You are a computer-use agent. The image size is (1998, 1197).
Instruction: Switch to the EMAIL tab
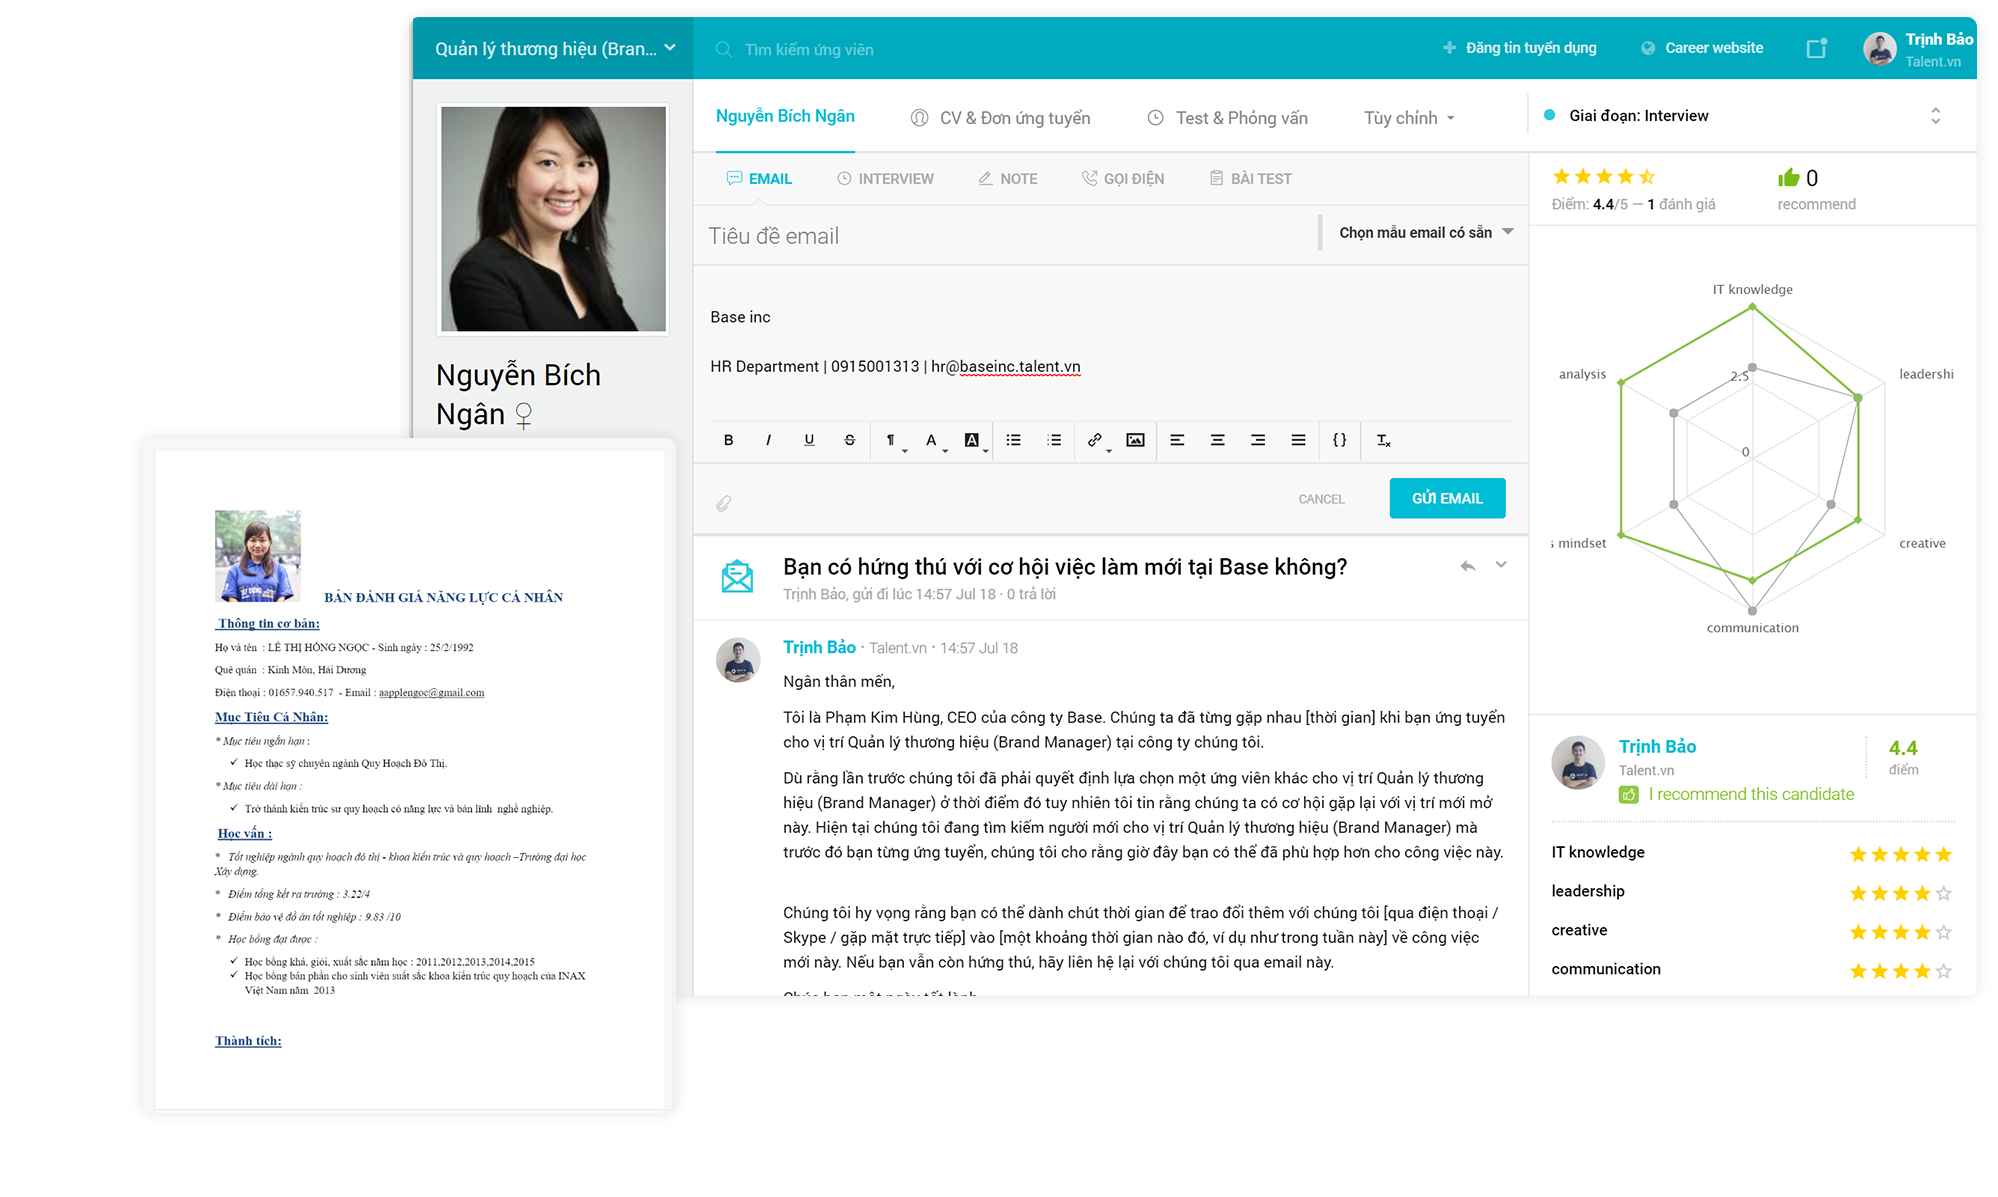tap(760, 178)
